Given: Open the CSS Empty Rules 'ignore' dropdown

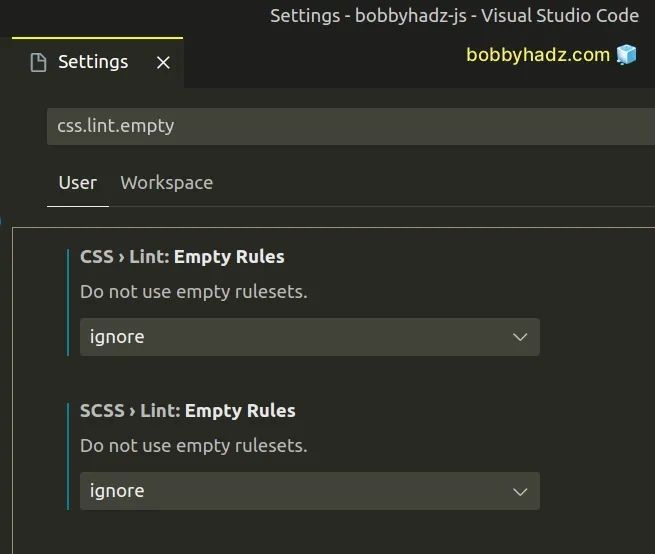Looking at the screenshot, I should (300, 337).
